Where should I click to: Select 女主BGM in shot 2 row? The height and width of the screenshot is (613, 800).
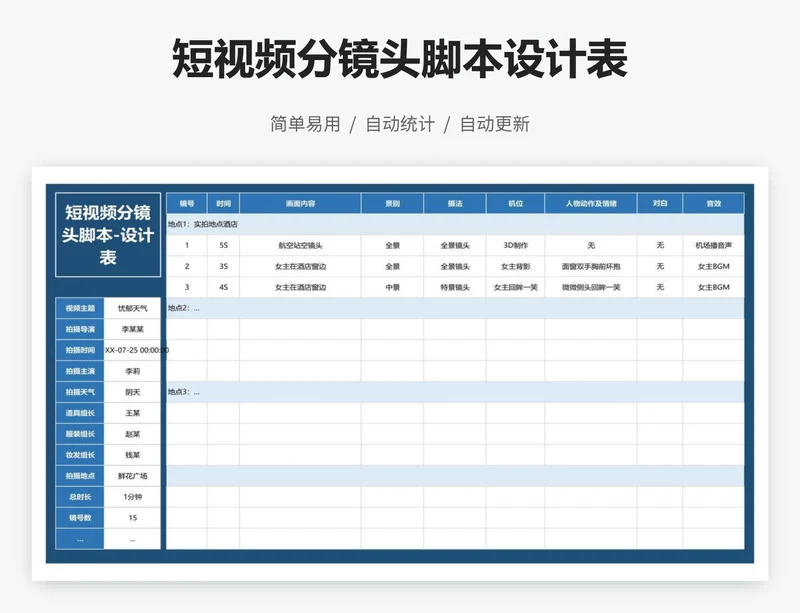tap(713, 266)
